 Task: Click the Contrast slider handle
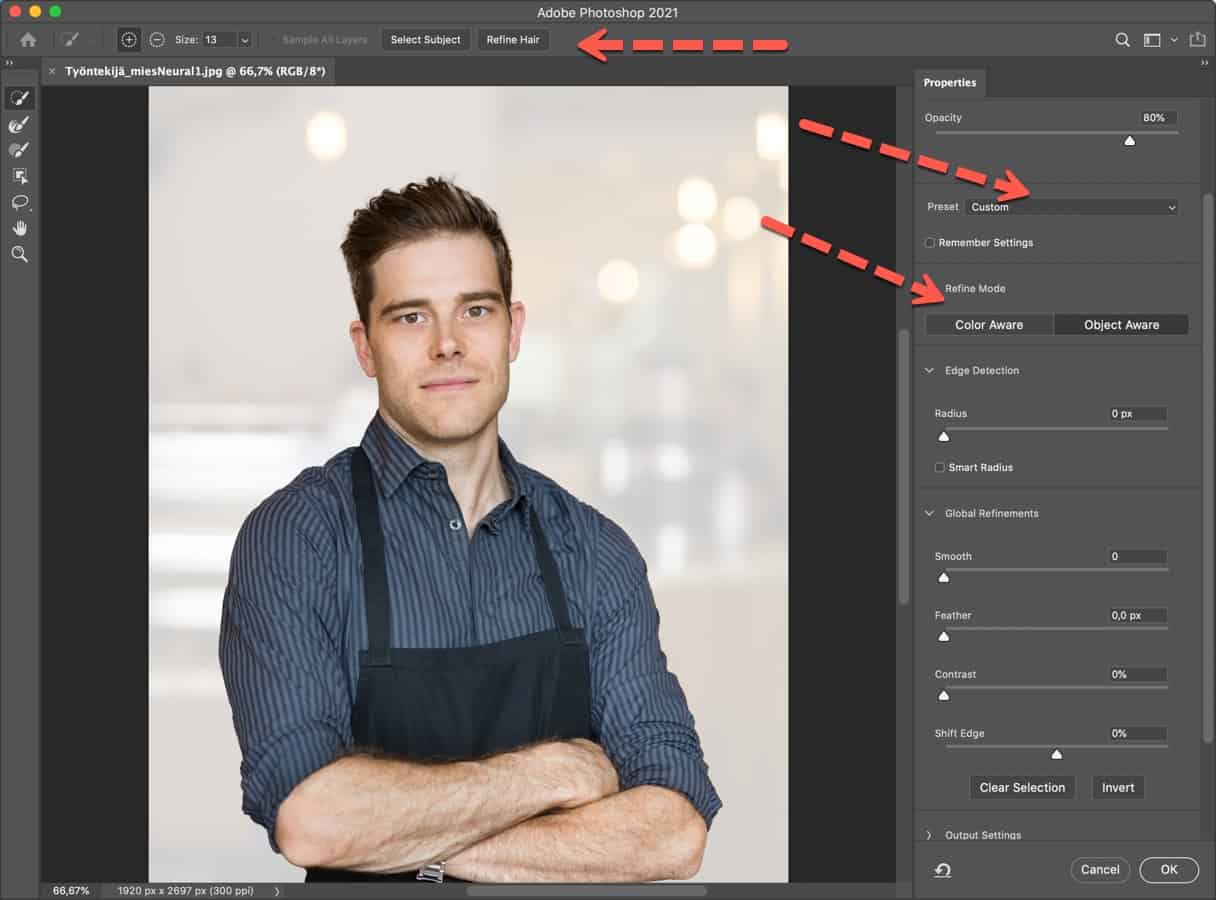pyautogui.click(x=943, y=696)
